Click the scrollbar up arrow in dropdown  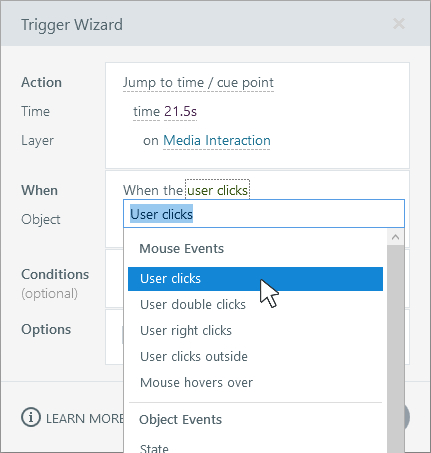pos(396,237)
